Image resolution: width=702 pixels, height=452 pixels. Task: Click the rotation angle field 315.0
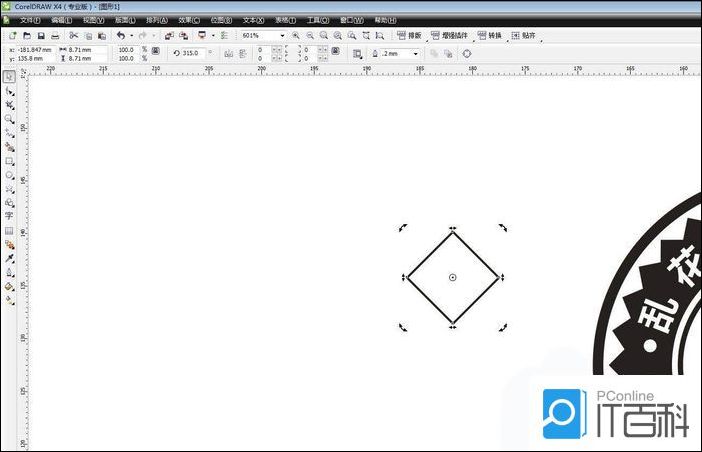pos(193,53)
